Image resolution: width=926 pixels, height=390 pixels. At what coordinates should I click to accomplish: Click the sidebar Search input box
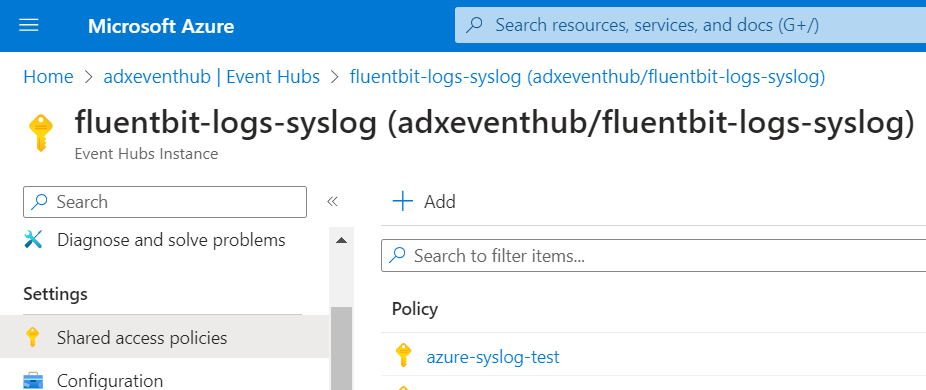[165, 202]
